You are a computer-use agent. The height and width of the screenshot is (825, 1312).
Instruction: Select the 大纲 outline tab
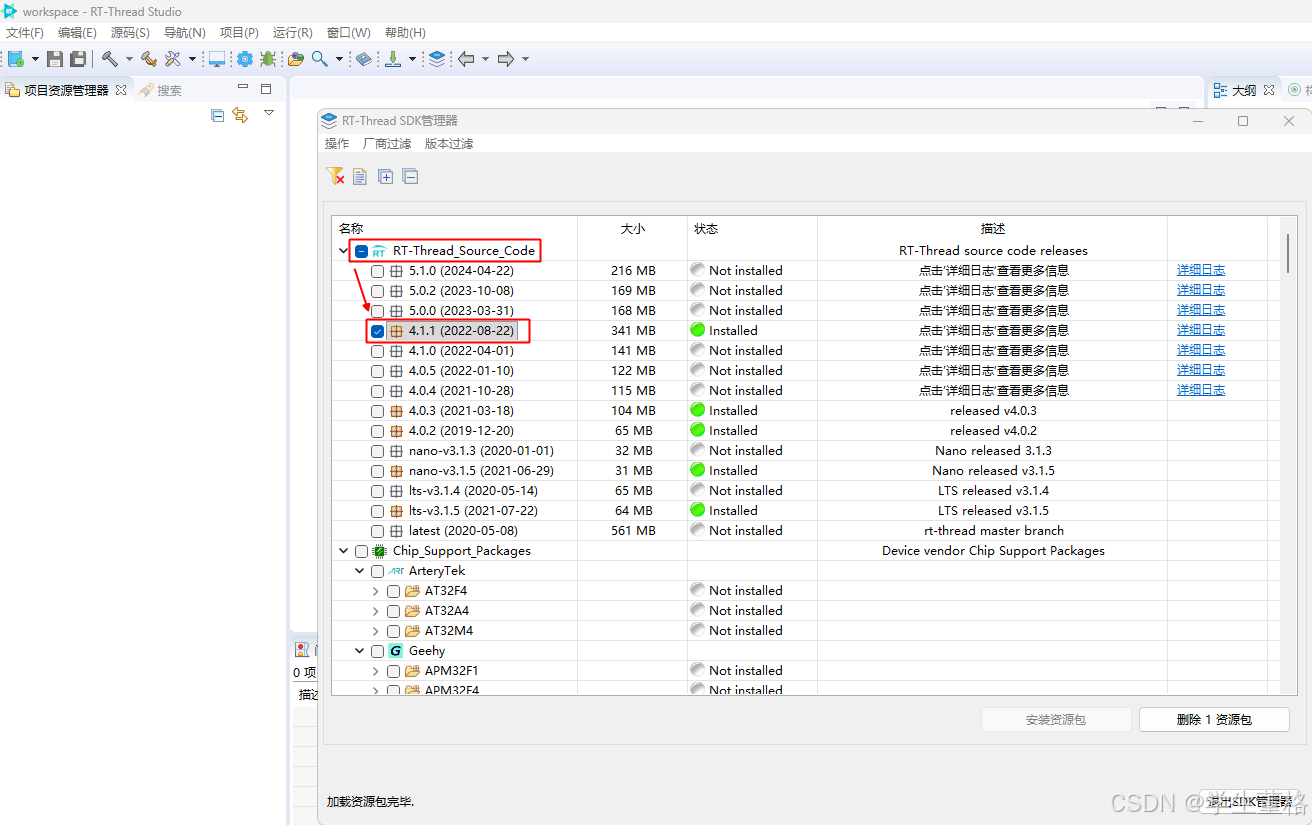point(1244,90)
